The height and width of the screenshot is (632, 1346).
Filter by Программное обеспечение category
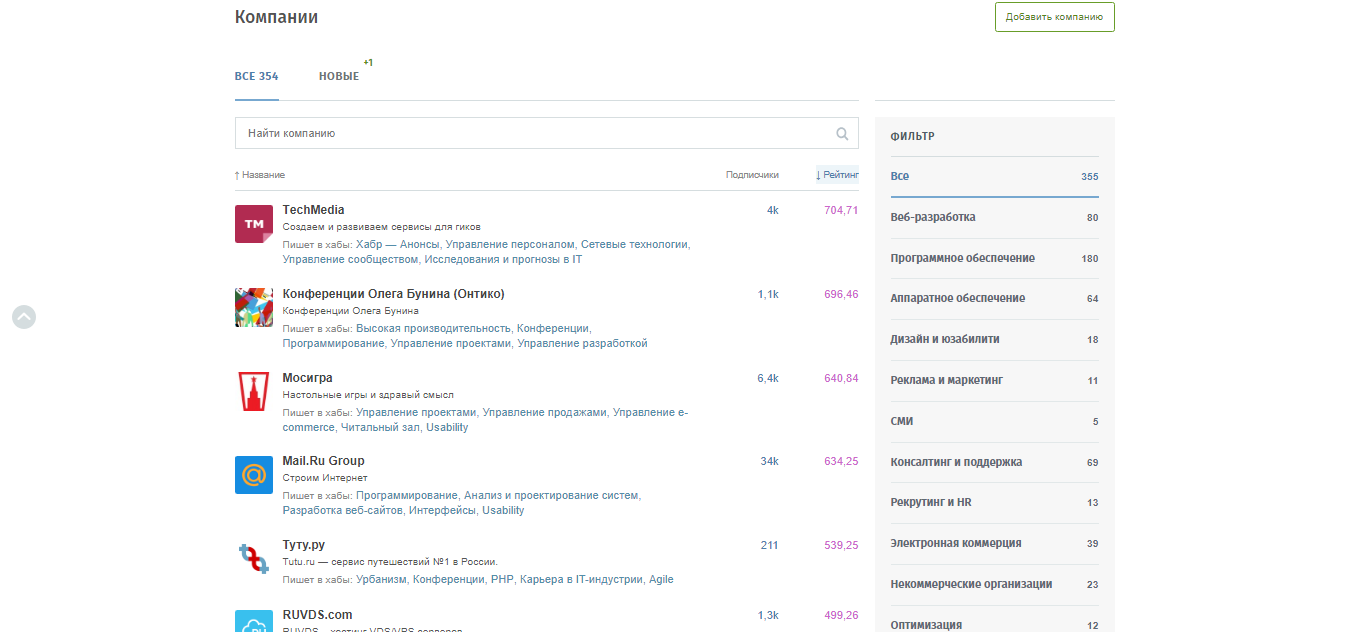[962, 258]
